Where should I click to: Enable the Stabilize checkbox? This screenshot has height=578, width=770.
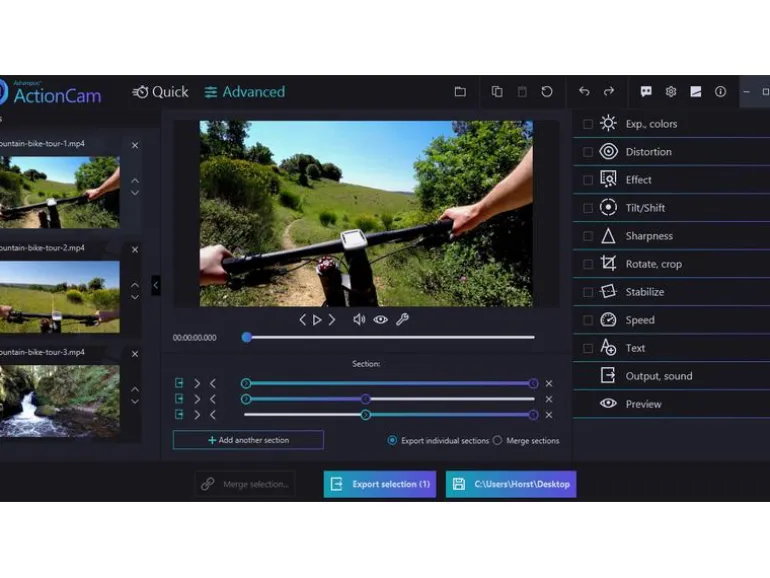(587, 292)
